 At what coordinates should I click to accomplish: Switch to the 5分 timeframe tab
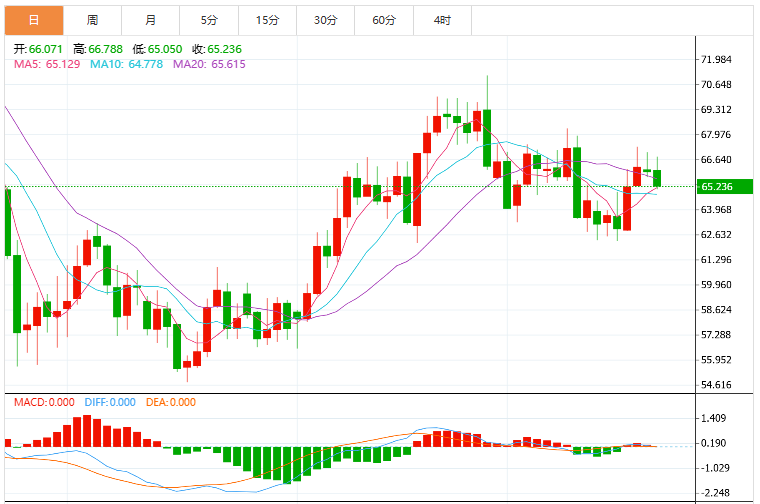[209, 20]
